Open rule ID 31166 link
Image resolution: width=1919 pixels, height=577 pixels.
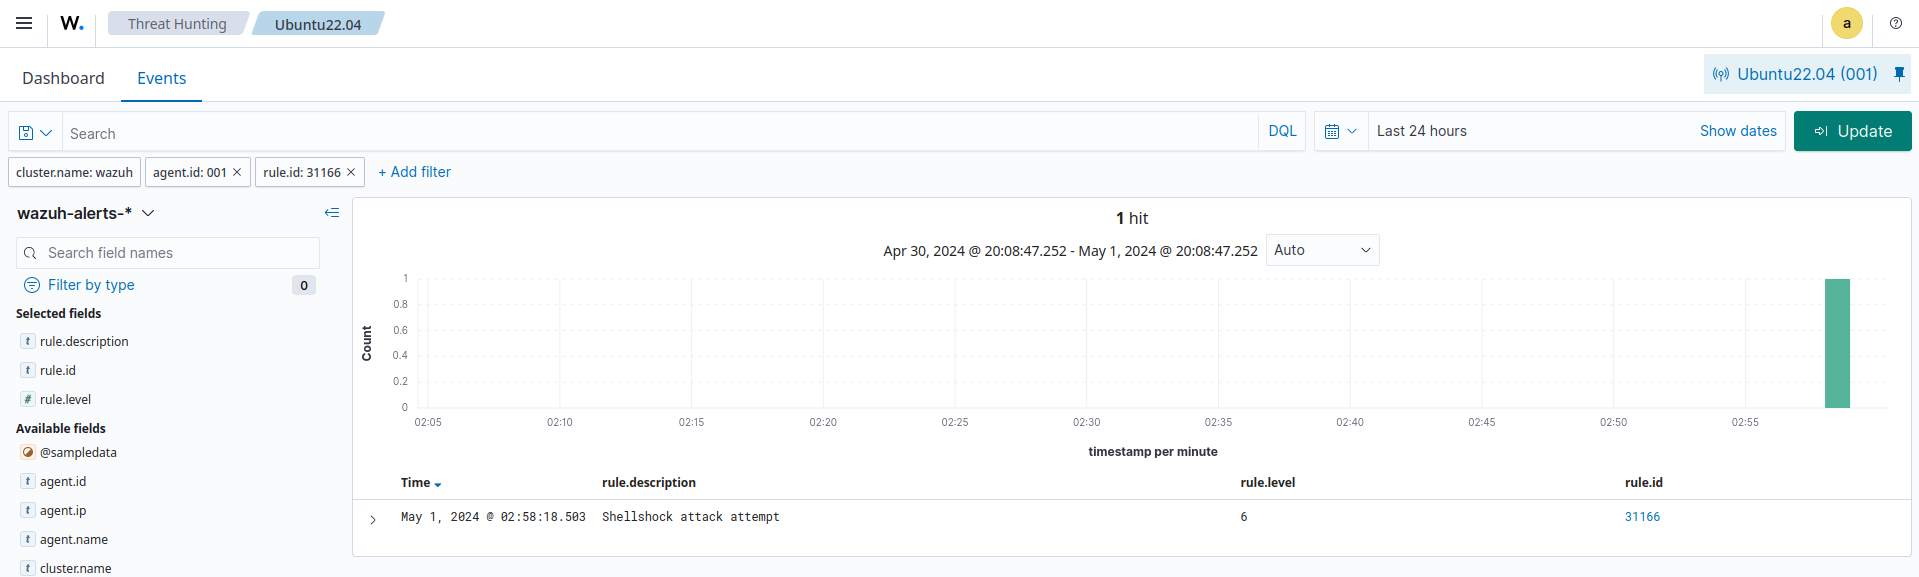1642,517
